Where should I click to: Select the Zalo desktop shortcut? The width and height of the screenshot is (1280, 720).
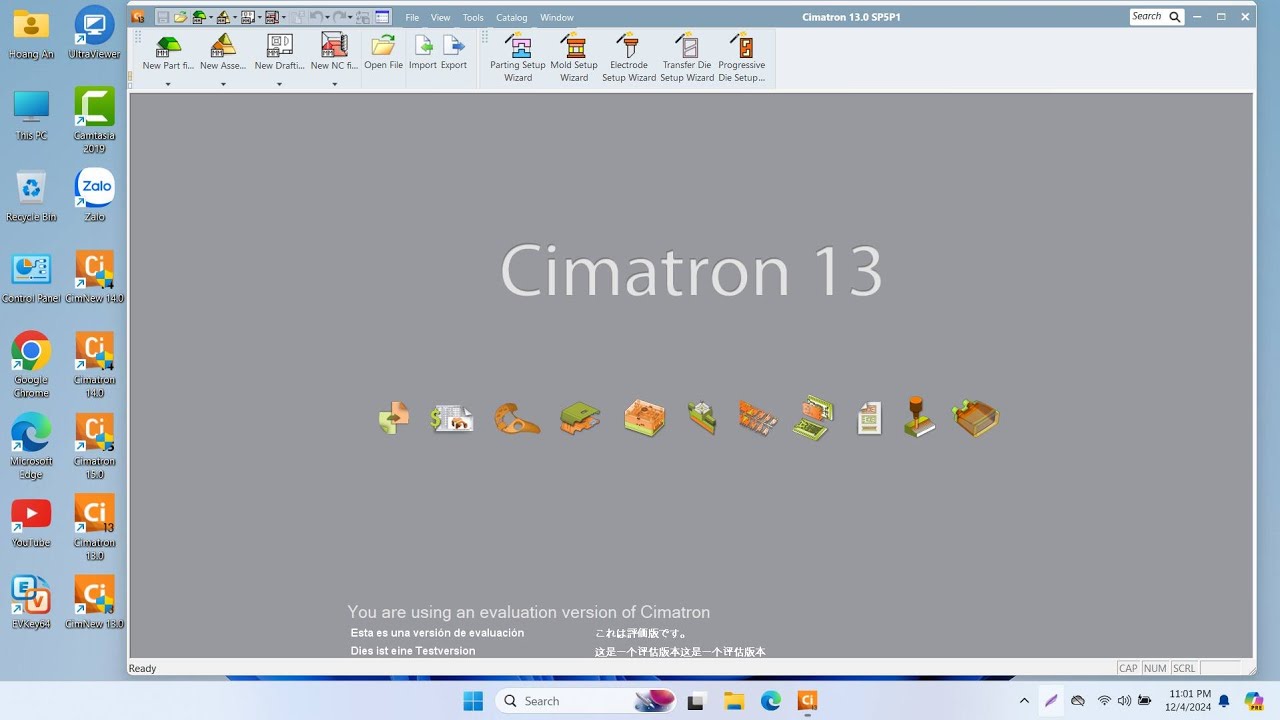(x=94, y=196)
